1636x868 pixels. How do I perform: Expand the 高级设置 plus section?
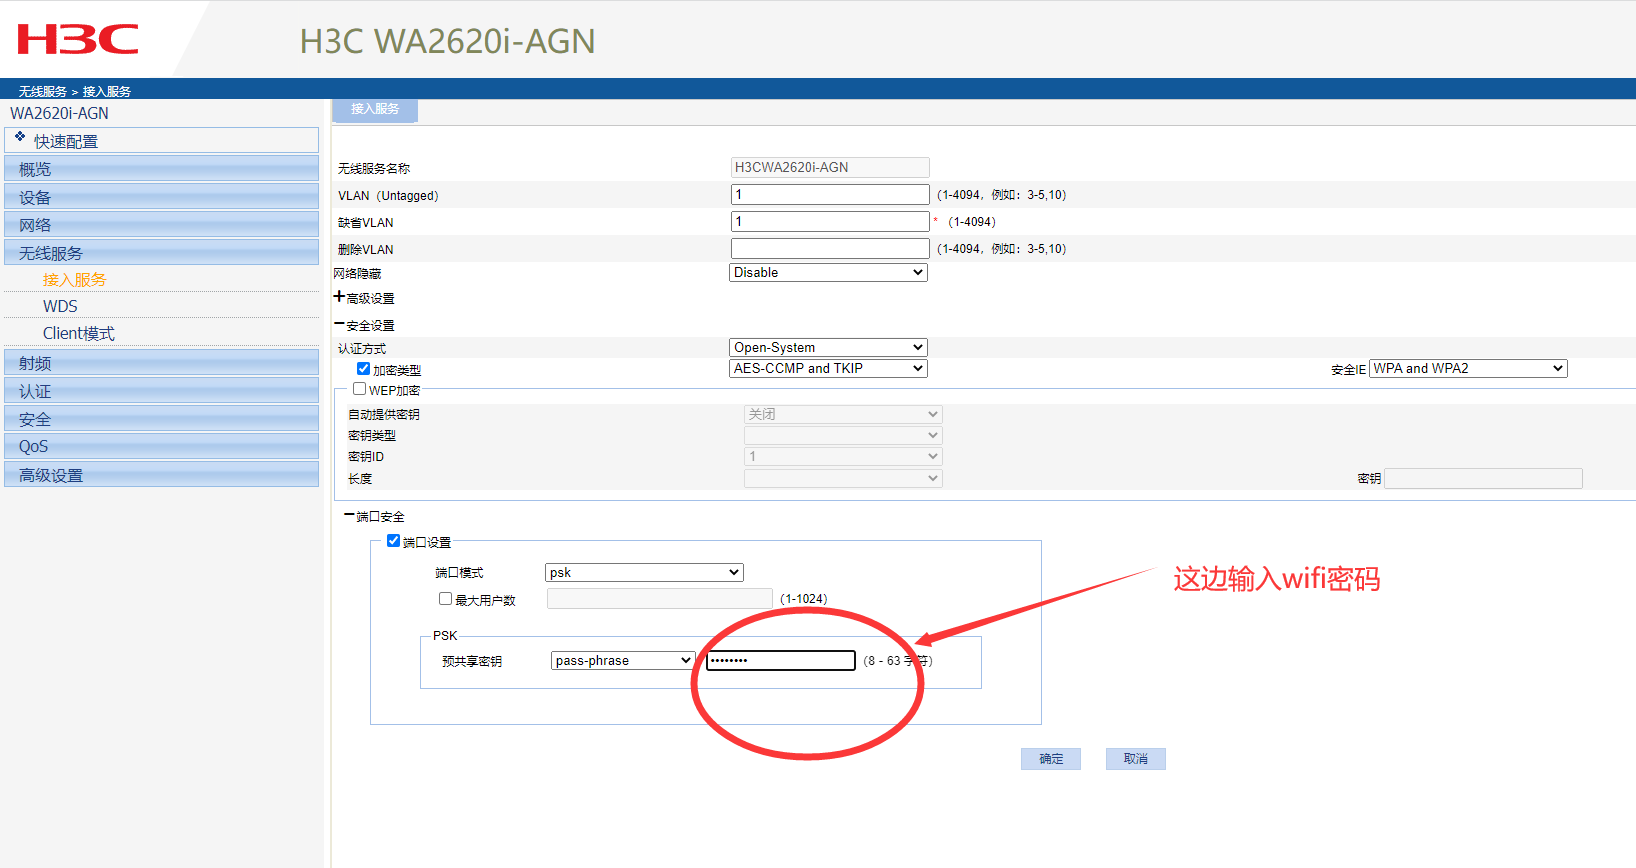click(x=339, y=297)
